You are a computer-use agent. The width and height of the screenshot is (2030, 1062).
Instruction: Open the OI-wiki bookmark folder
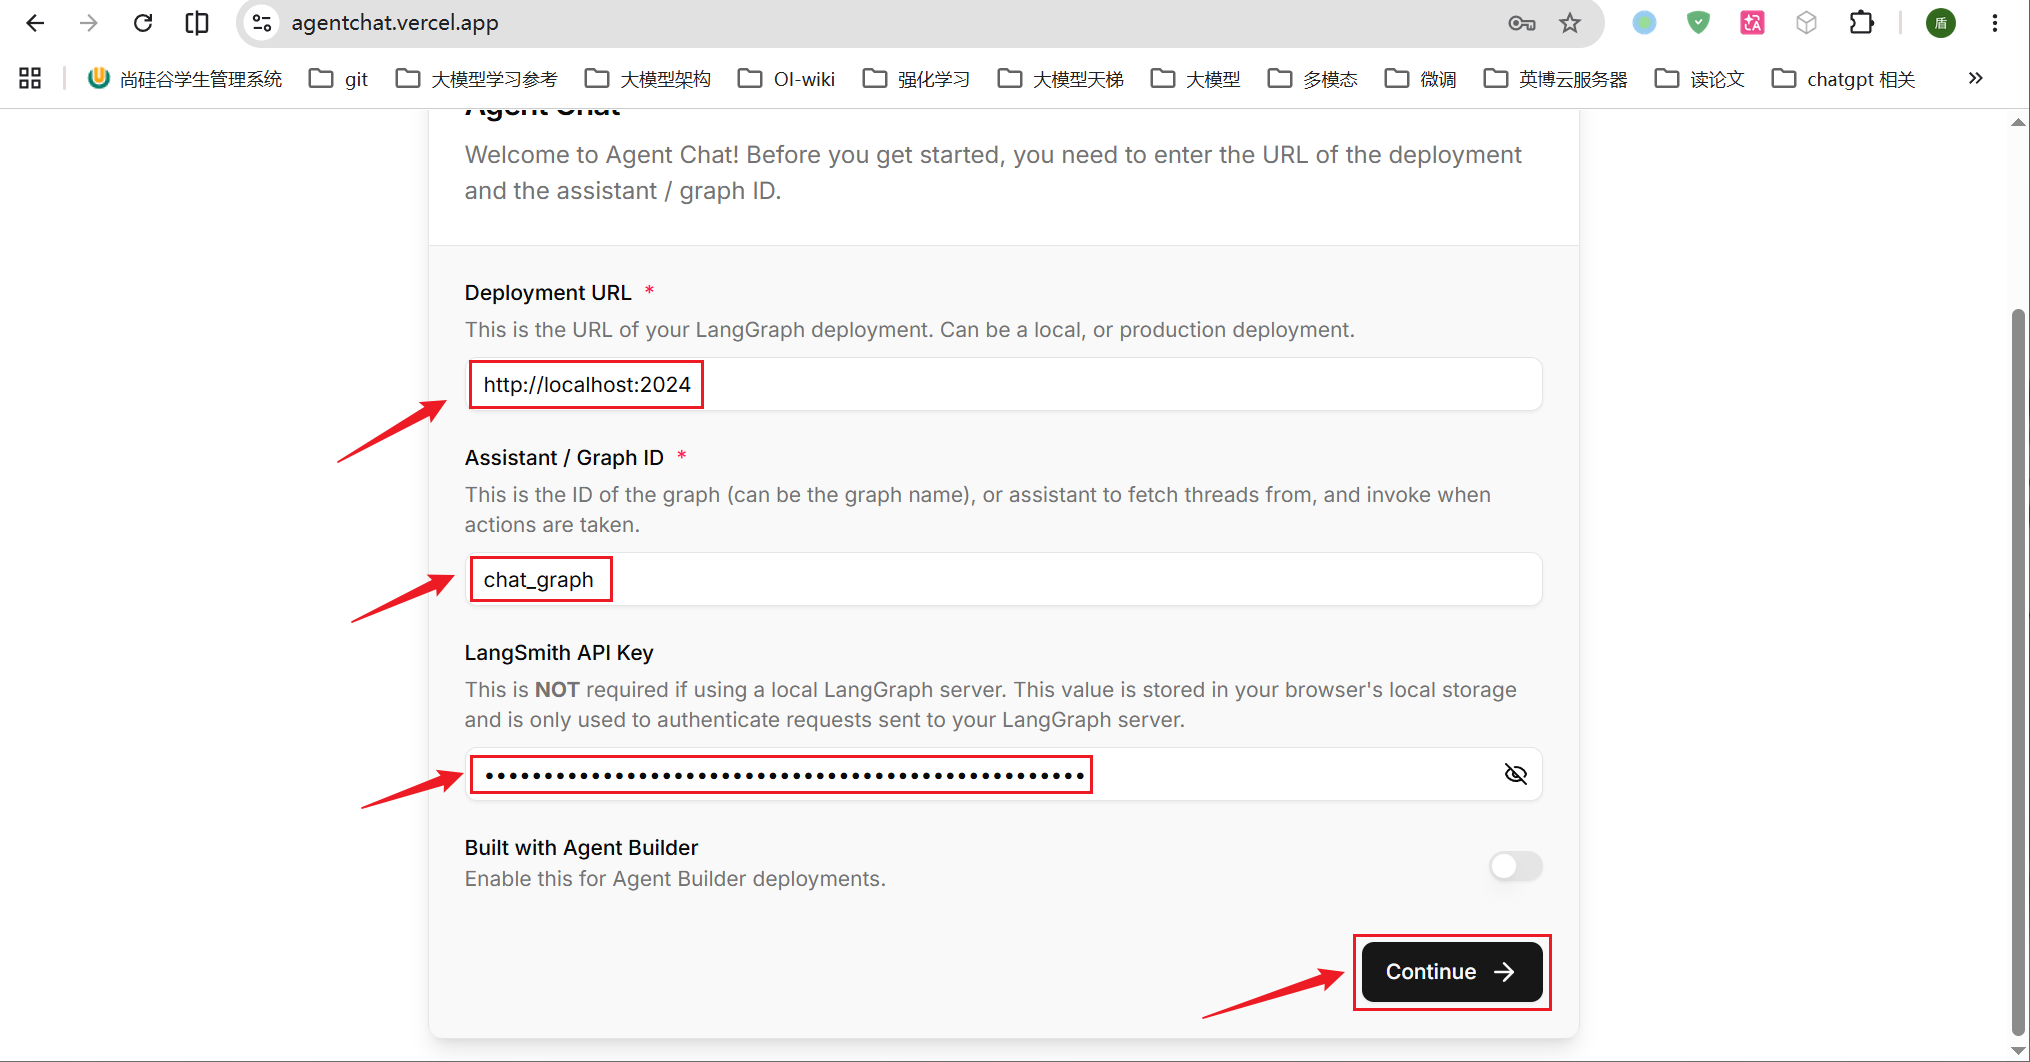coord(787,79)
